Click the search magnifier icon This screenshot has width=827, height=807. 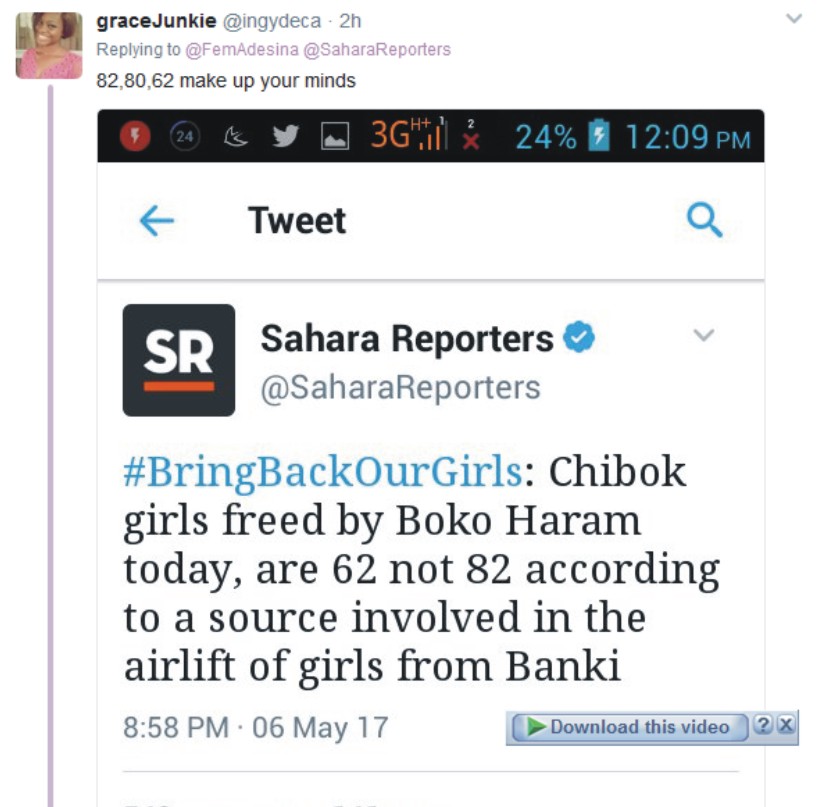705,221
